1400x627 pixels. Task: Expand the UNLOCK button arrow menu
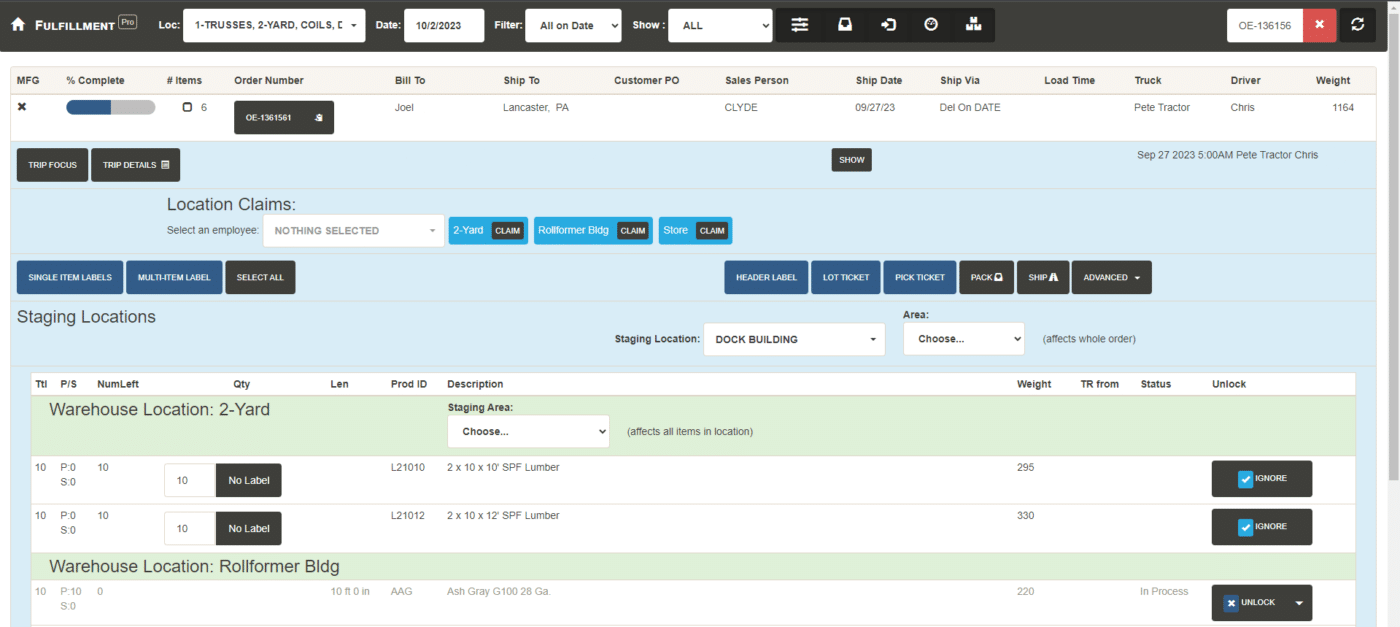point(1298,603)
